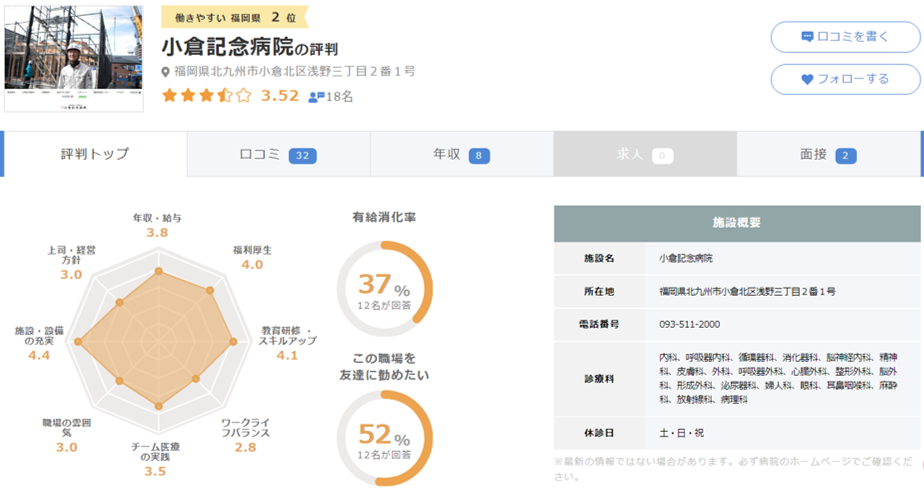Click the 37% paid leave gauge

(x=384, y=289)
